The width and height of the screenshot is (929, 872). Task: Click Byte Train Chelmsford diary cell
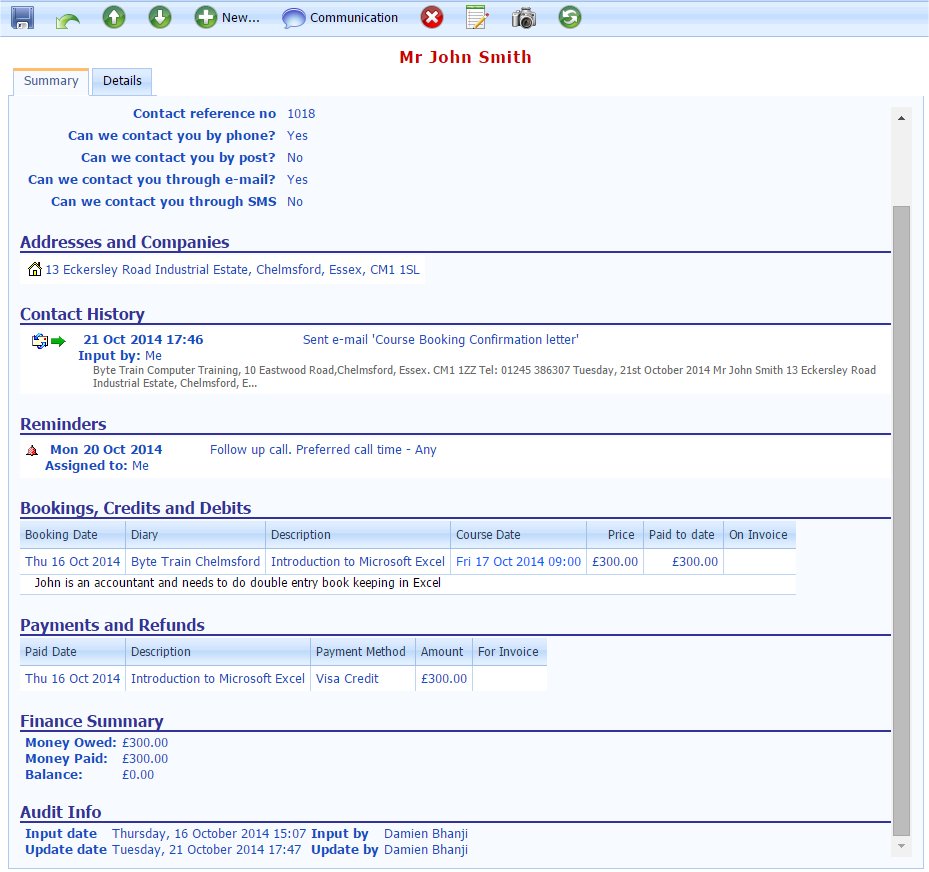pyautogui.click(x=196, y=562)
